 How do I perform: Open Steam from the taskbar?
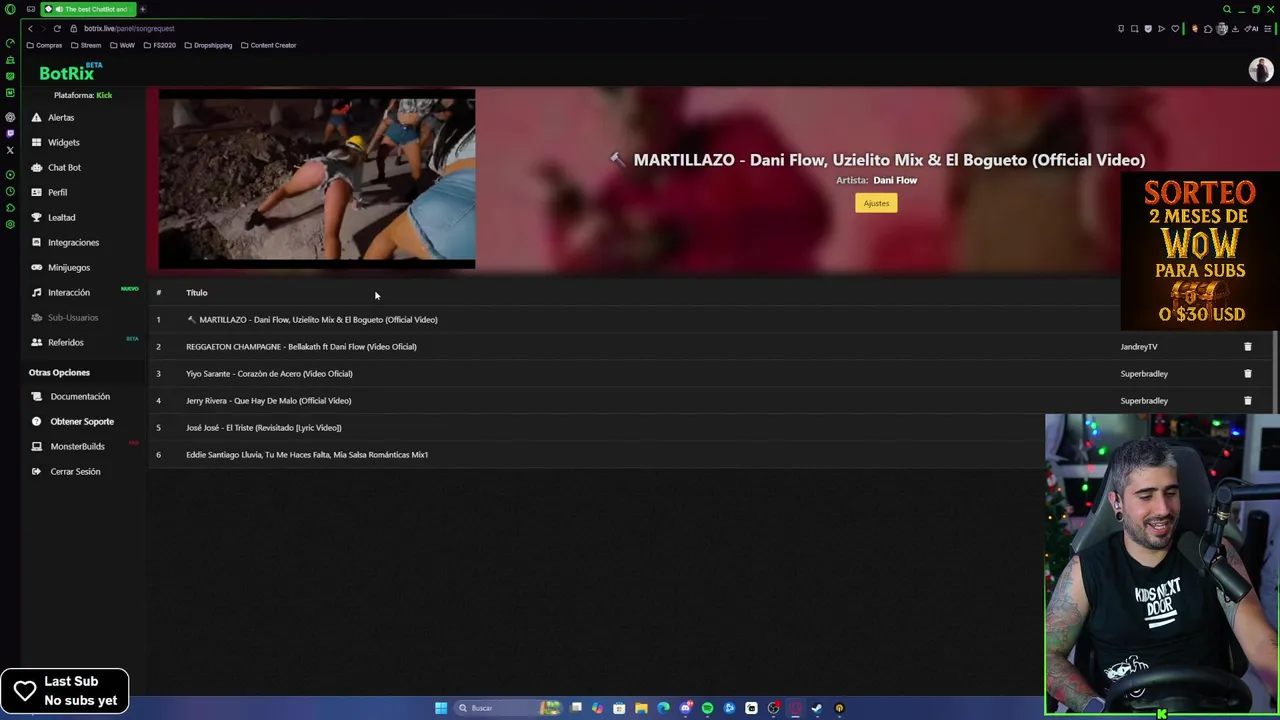point(816,708)
